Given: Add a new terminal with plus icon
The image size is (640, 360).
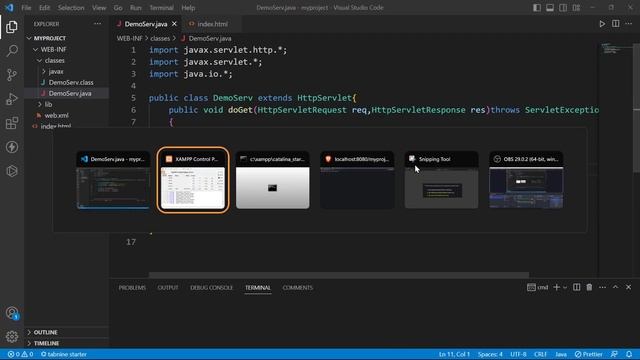Looking at the screenshot, I should (556, 287).
